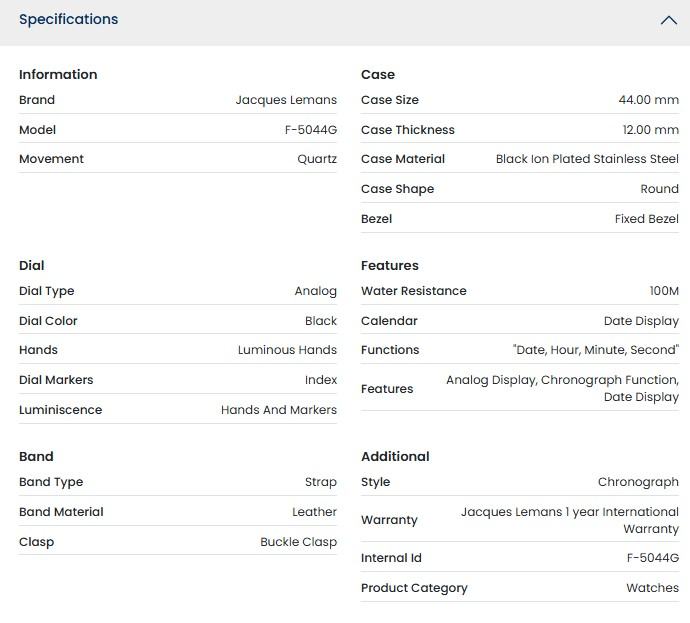
Task: Click the Fixed Bezel value
Action: pyautogui.click(x=646, y=219)
